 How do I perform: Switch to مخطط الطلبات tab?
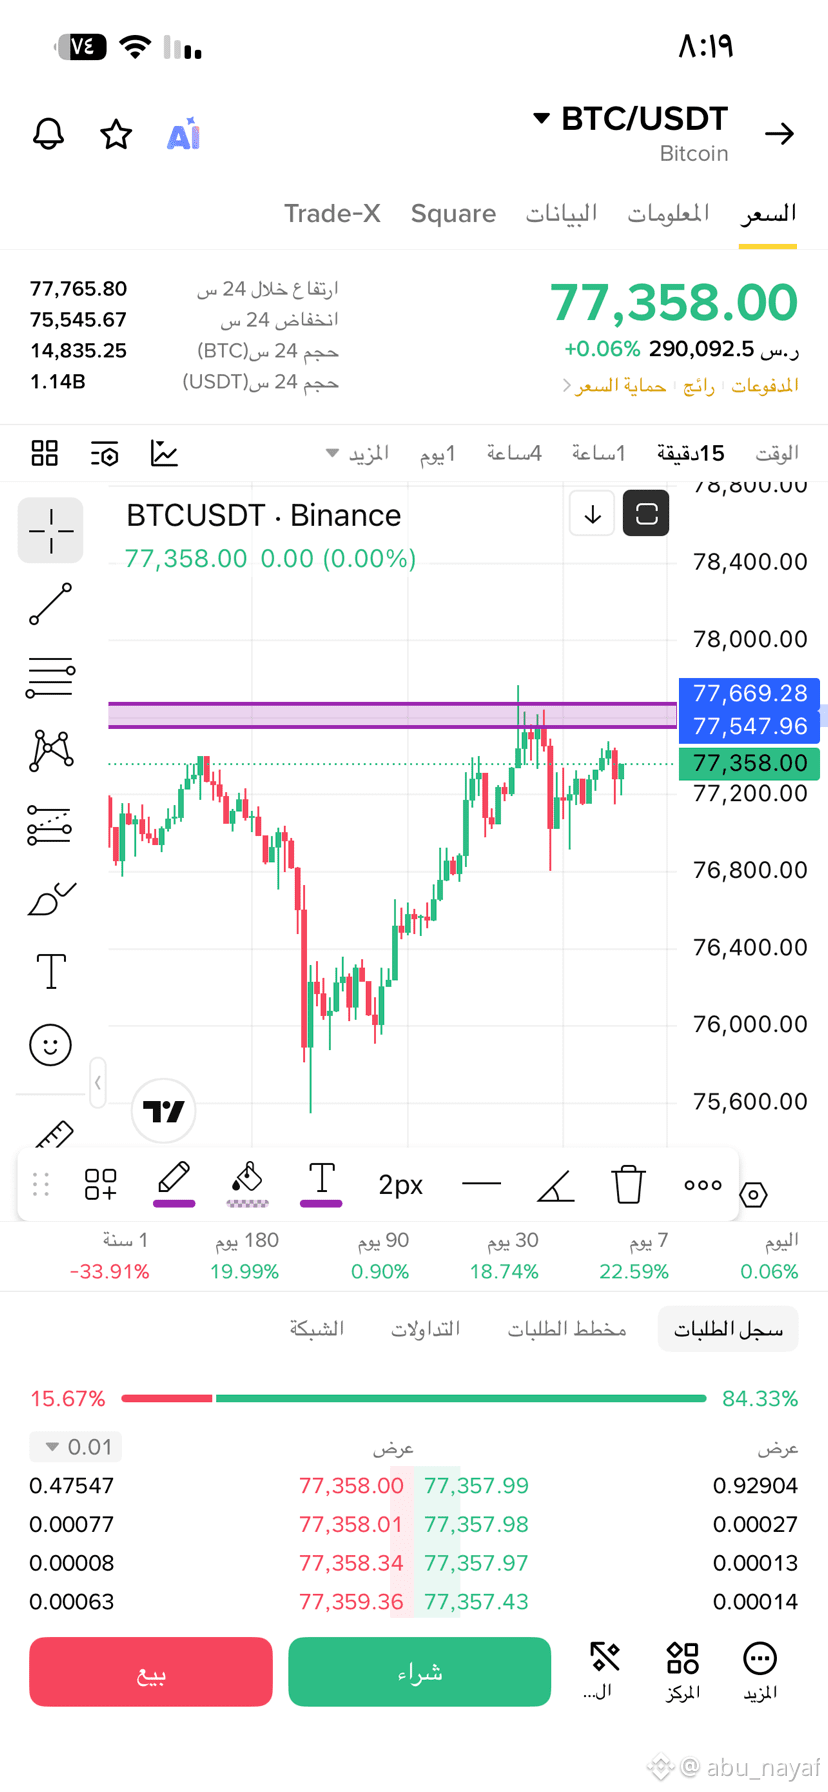point(567,1329)
